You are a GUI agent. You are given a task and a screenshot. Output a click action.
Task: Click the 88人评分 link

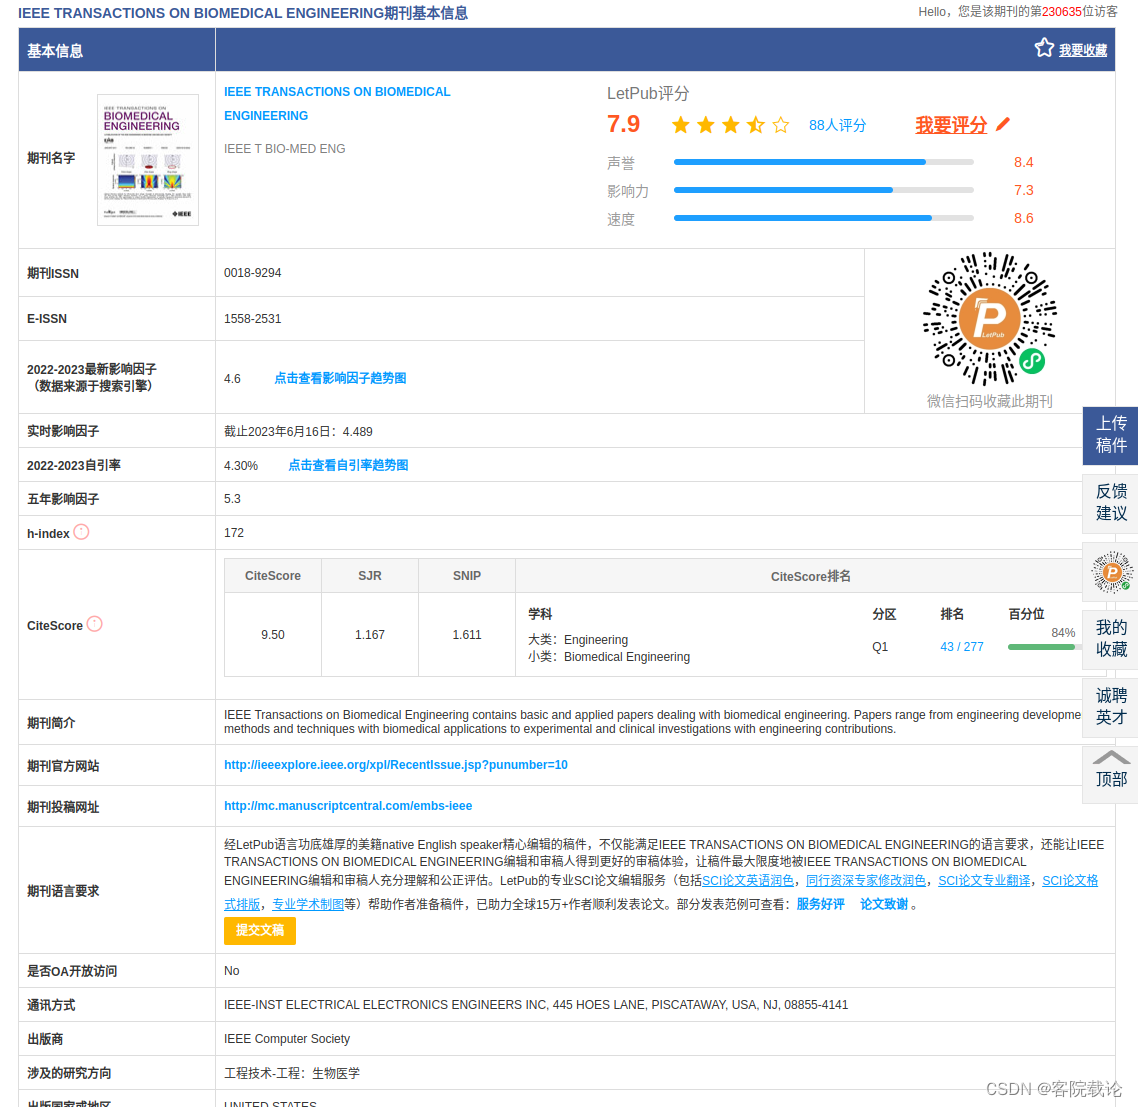[838, 125]
